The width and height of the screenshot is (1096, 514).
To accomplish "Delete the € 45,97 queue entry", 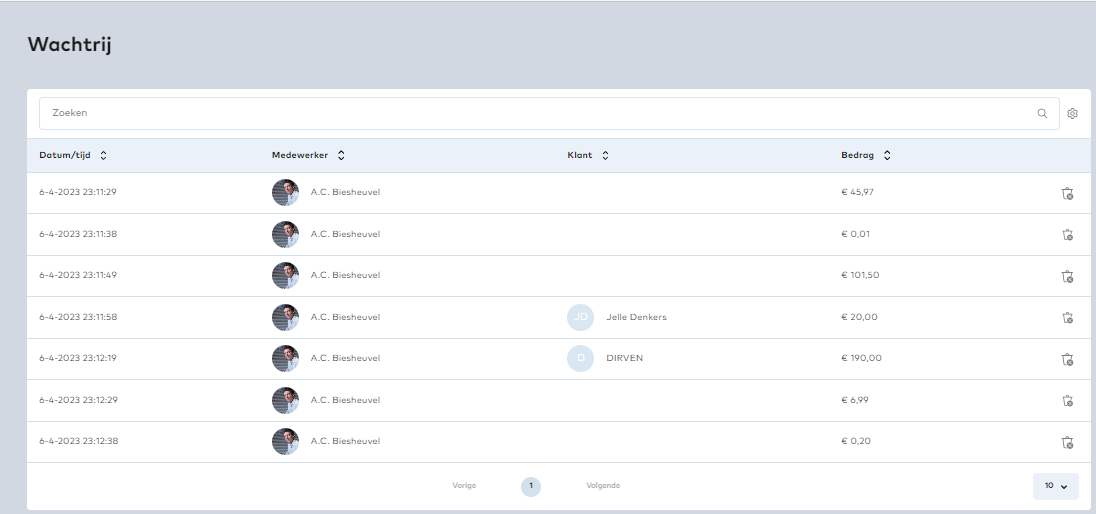I will click(1067, 193).
